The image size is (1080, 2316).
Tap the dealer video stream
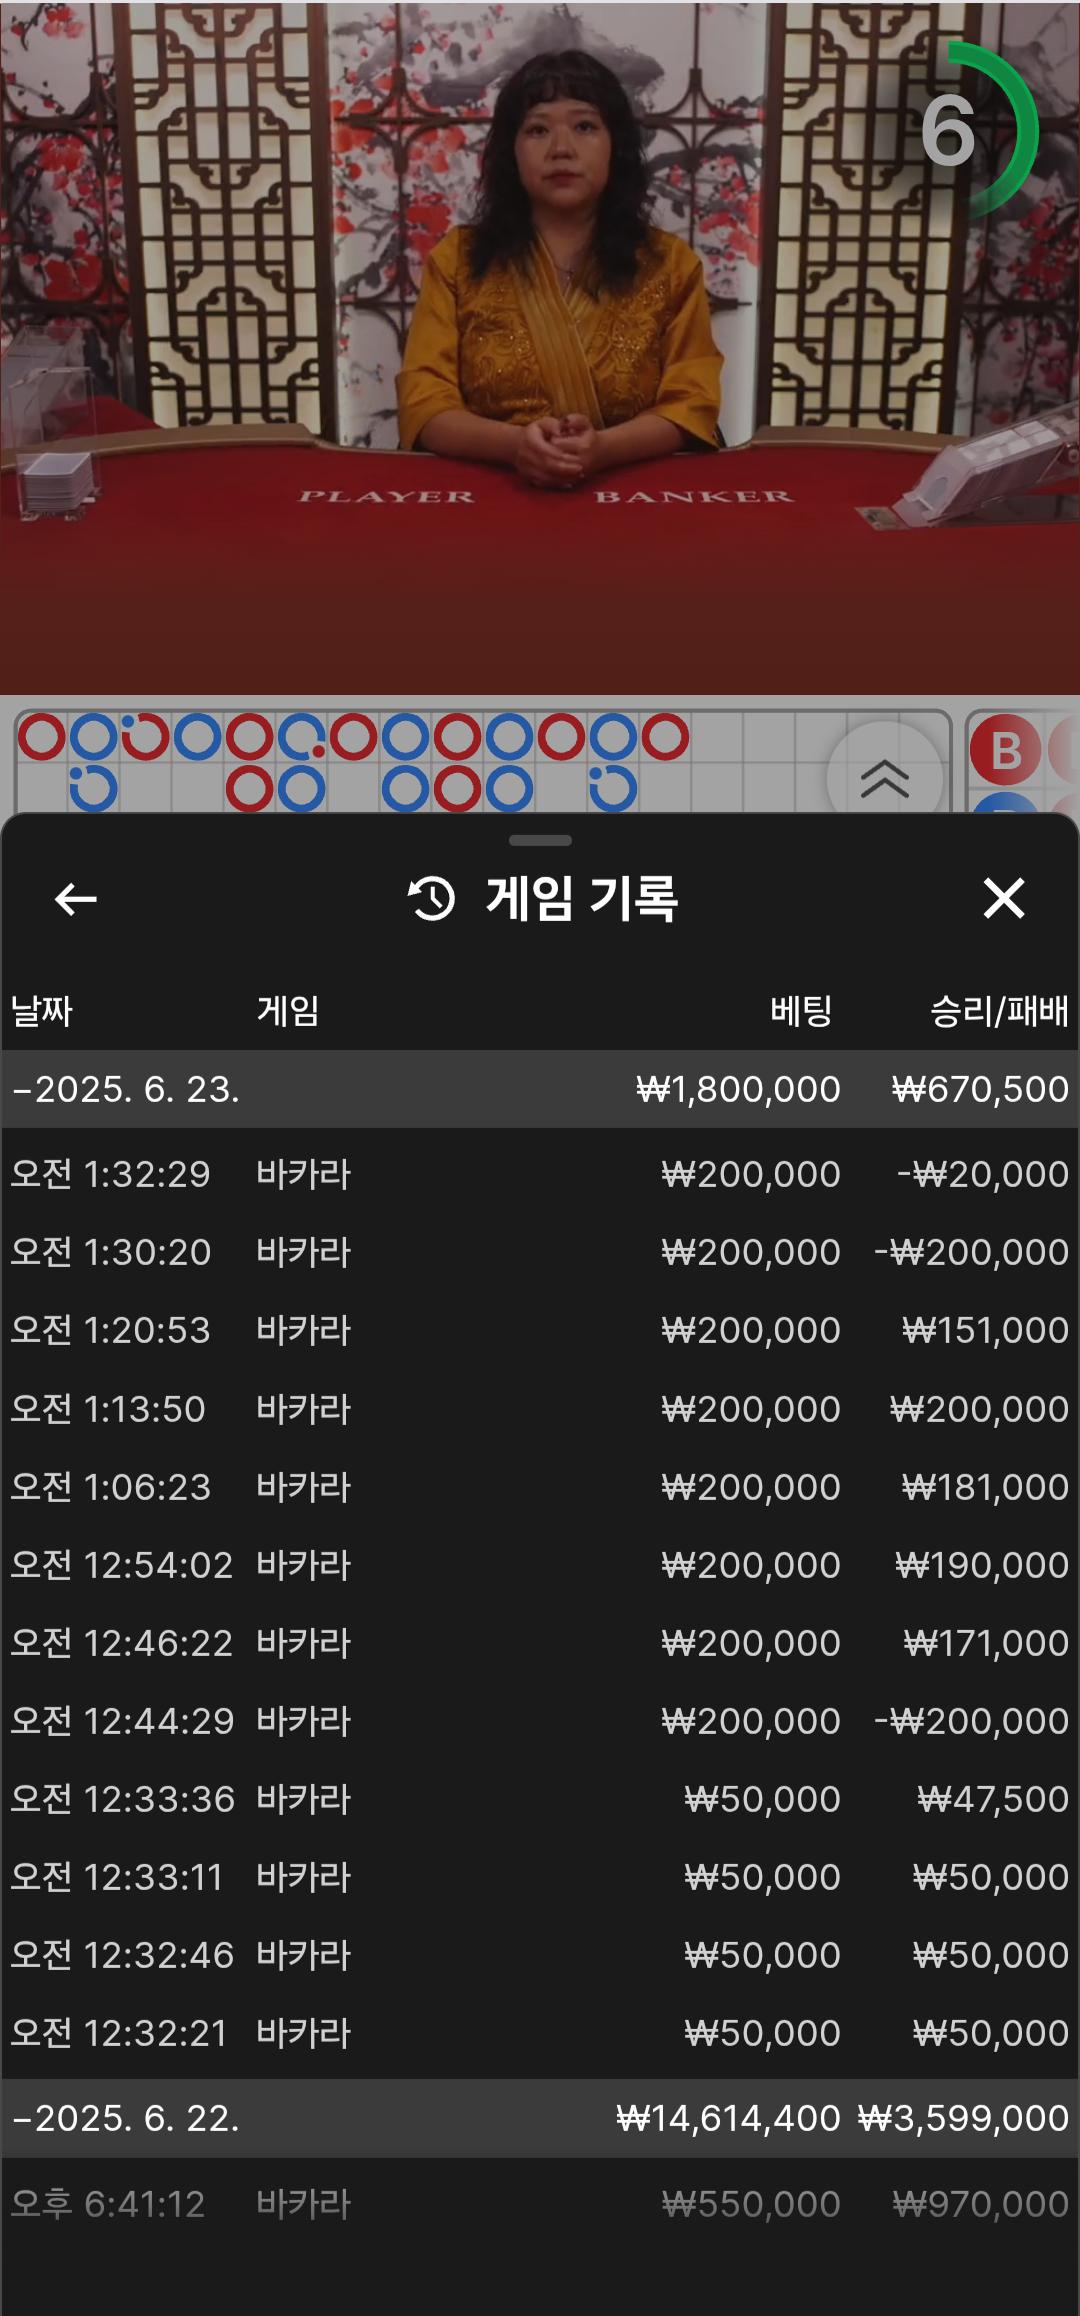coord(540,347)
